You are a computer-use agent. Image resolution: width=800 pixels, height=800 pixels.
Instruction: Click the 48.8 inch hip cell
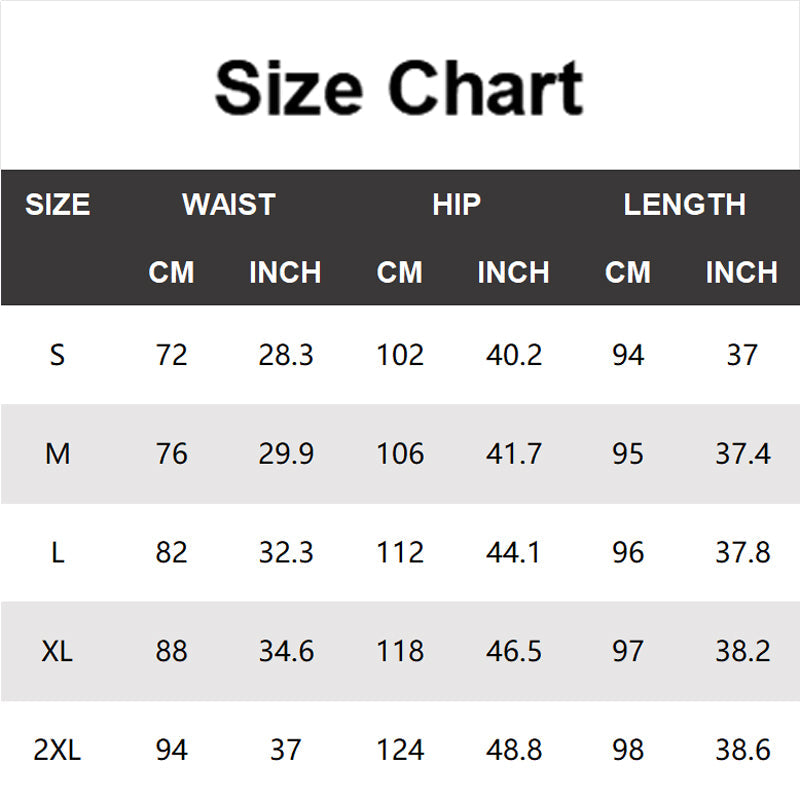(513, 750)
